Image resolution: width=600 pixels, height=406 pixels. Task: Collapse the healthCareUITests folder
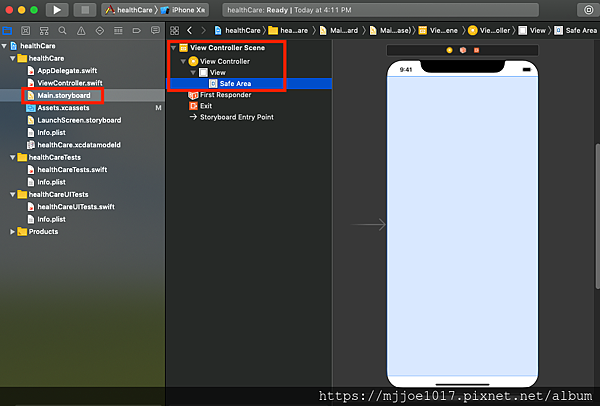click(x=13, y=194)
